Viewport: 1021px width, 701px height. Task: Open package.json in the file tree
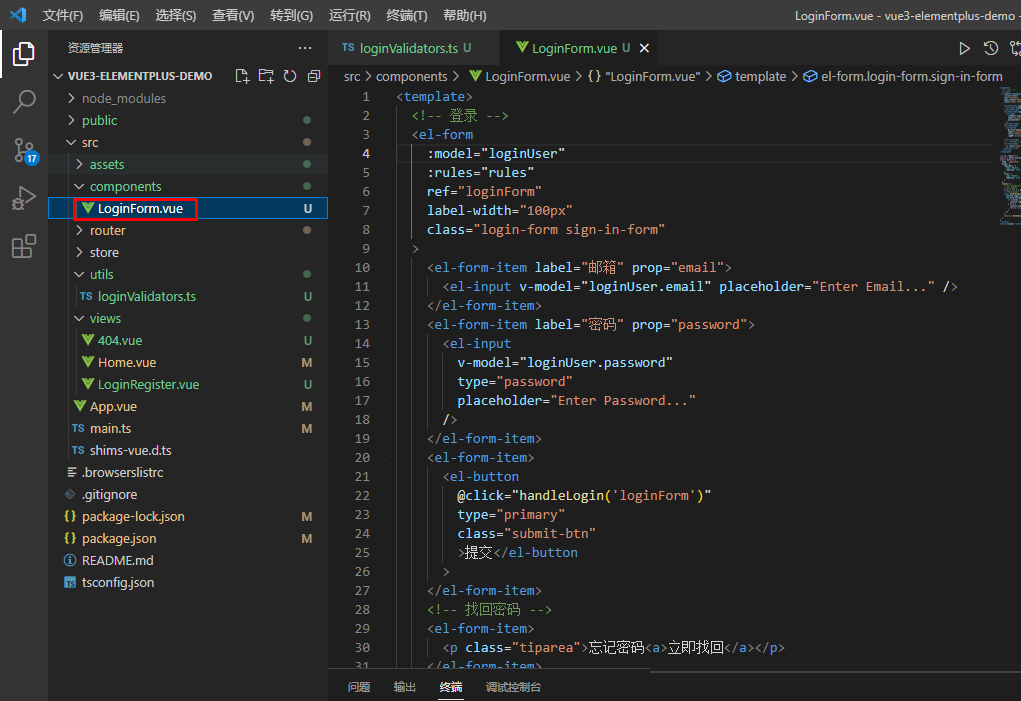click(x=188, y=538)
